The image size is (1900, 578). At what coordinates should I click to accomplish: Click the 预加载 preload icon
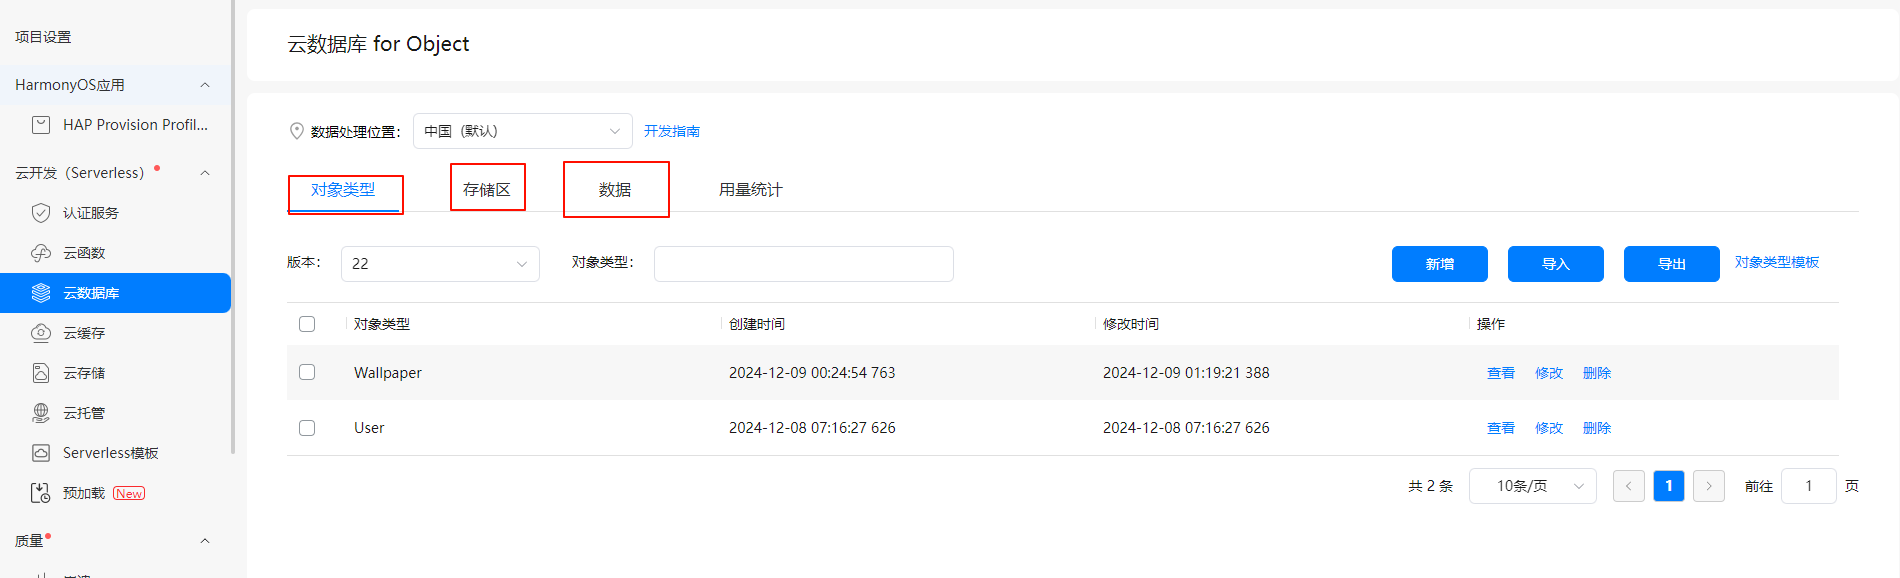click(41, 493)
